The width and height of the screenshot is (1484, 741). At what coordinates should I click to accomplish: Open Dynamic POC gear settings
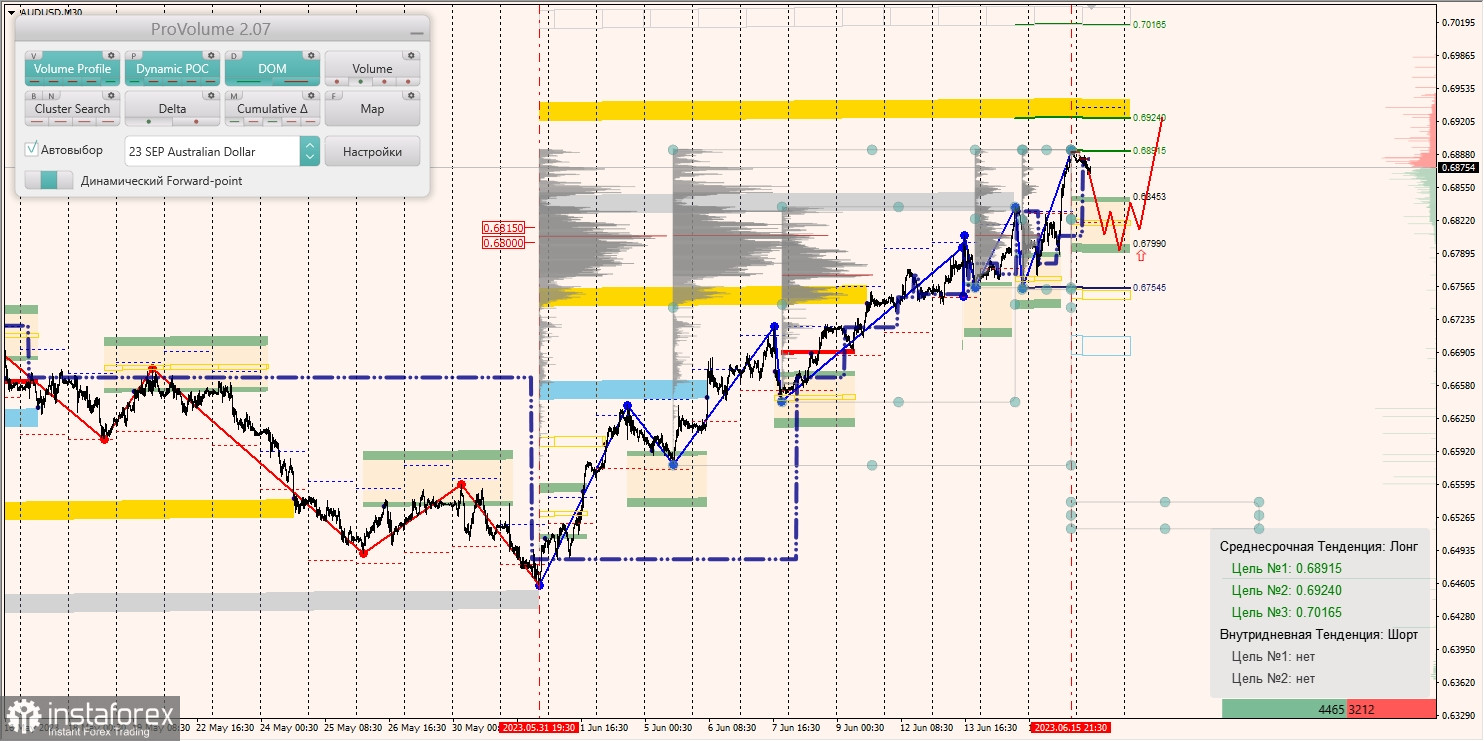[x=211, y=55]
